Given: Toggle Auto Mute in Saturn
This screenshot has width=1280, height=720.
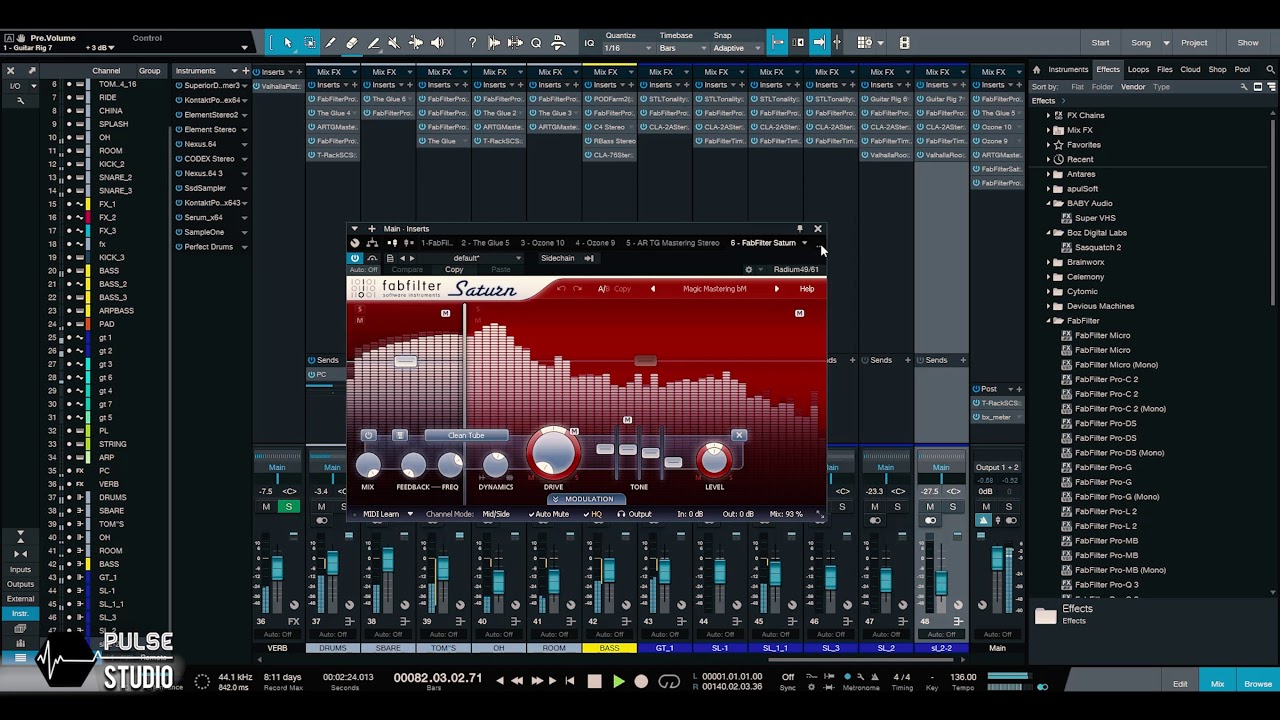Looking at the screenshot, I should 549,514.
